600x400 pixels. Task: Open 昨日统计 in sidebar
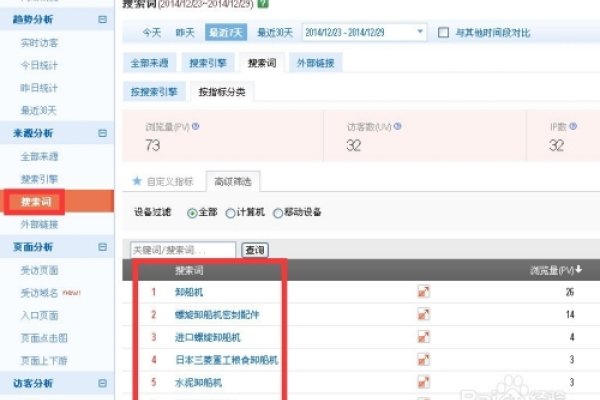[39, 88]
